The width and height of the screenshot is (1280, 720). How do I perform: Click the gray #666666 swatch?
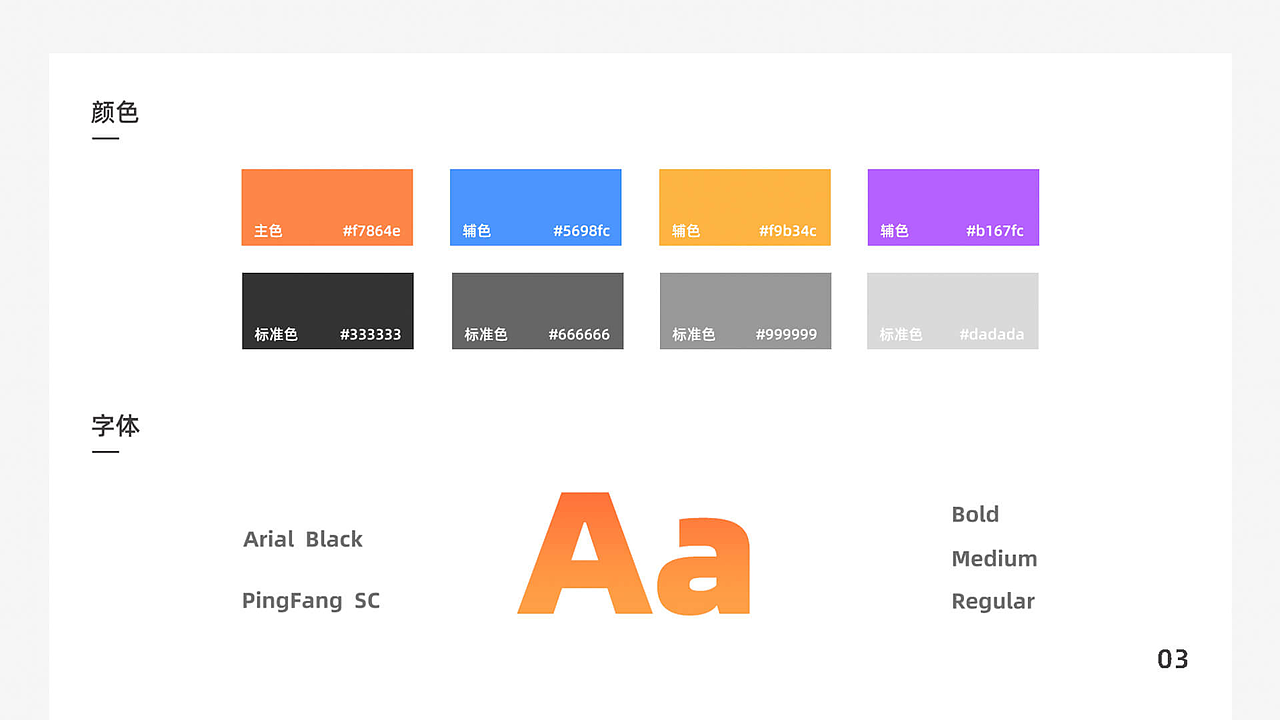[x=538, y=304]
